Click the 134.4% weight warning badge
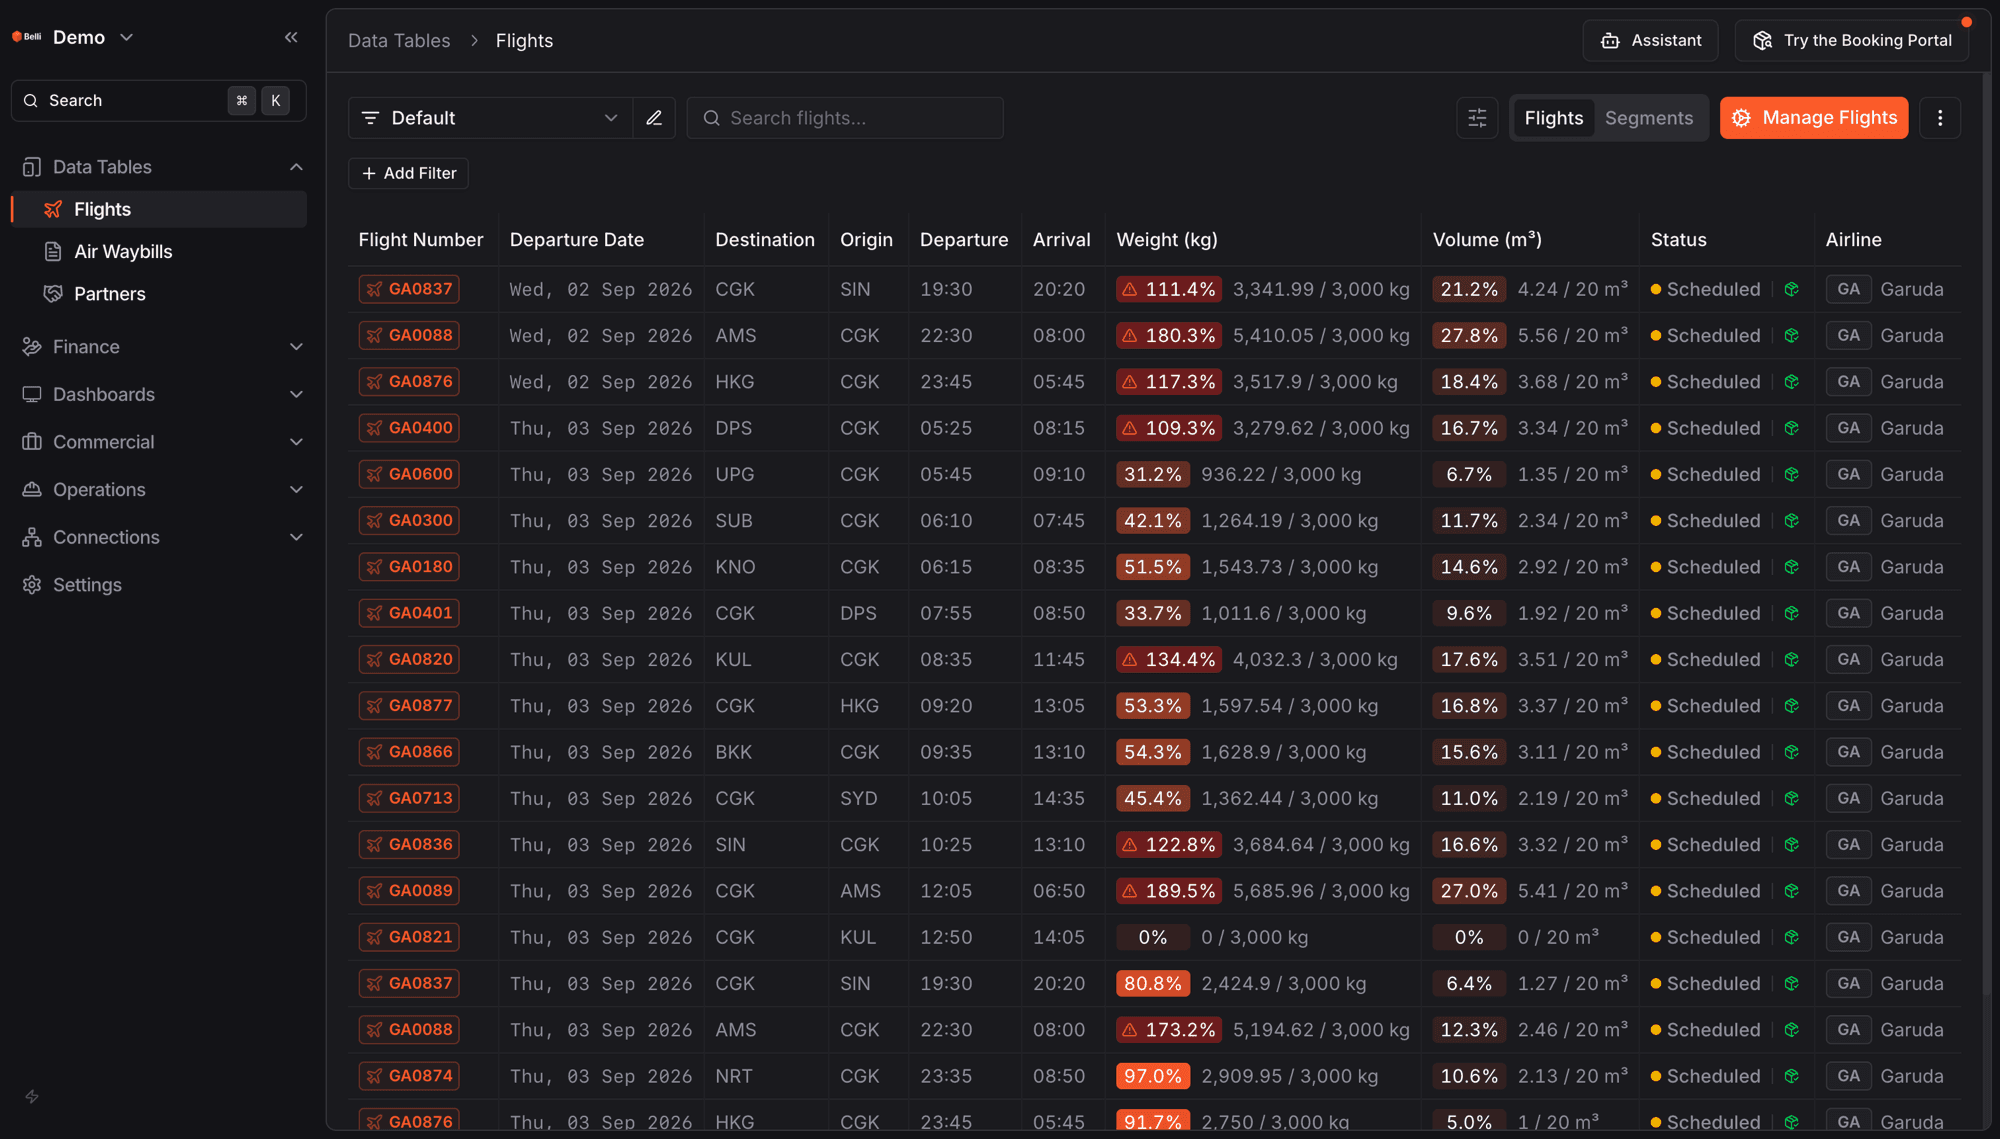2000x1139 pixels. 1169,660
